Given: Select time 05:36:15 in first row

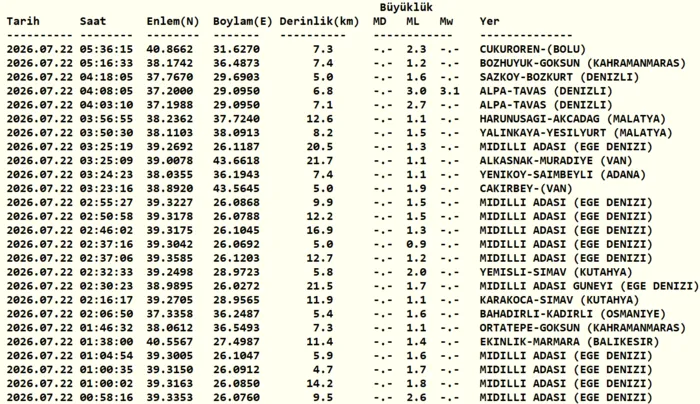Looking at the screenshot, I should 106,49.
